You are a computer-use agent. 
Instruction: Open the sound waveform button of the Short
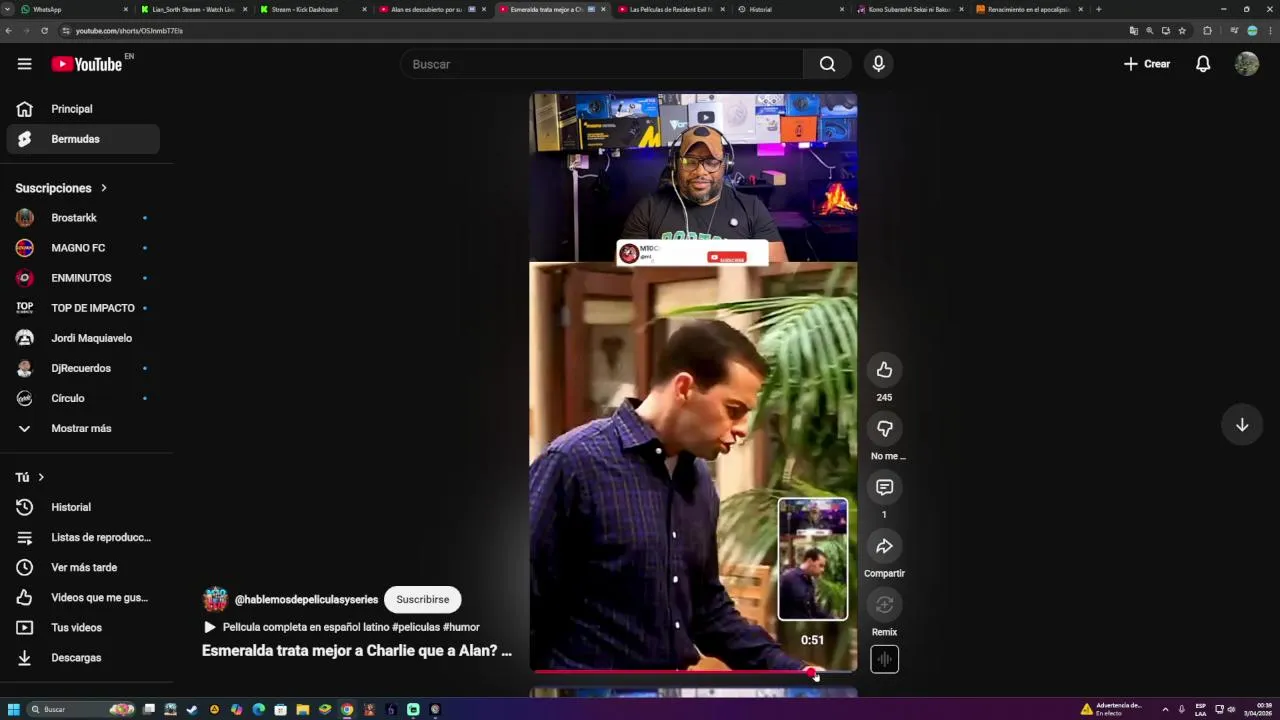884,659
